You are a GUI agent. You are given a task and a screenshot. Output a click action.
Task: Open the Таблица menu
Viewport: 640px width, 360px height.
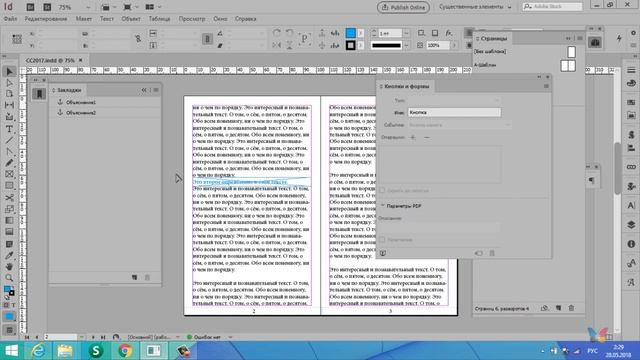click(159, 19)
